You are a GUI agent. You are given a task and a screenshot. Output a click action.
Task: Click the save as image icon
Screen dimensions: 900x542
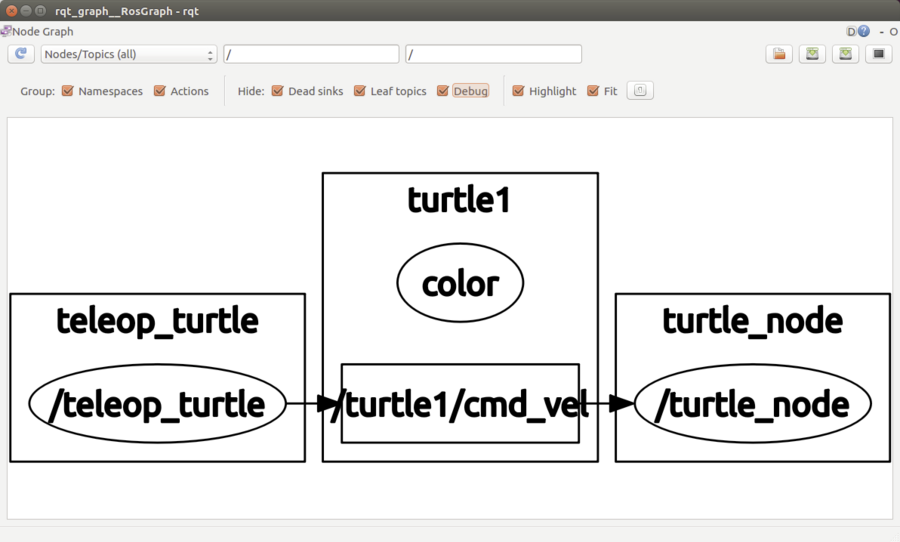click(x=879, y=54)
